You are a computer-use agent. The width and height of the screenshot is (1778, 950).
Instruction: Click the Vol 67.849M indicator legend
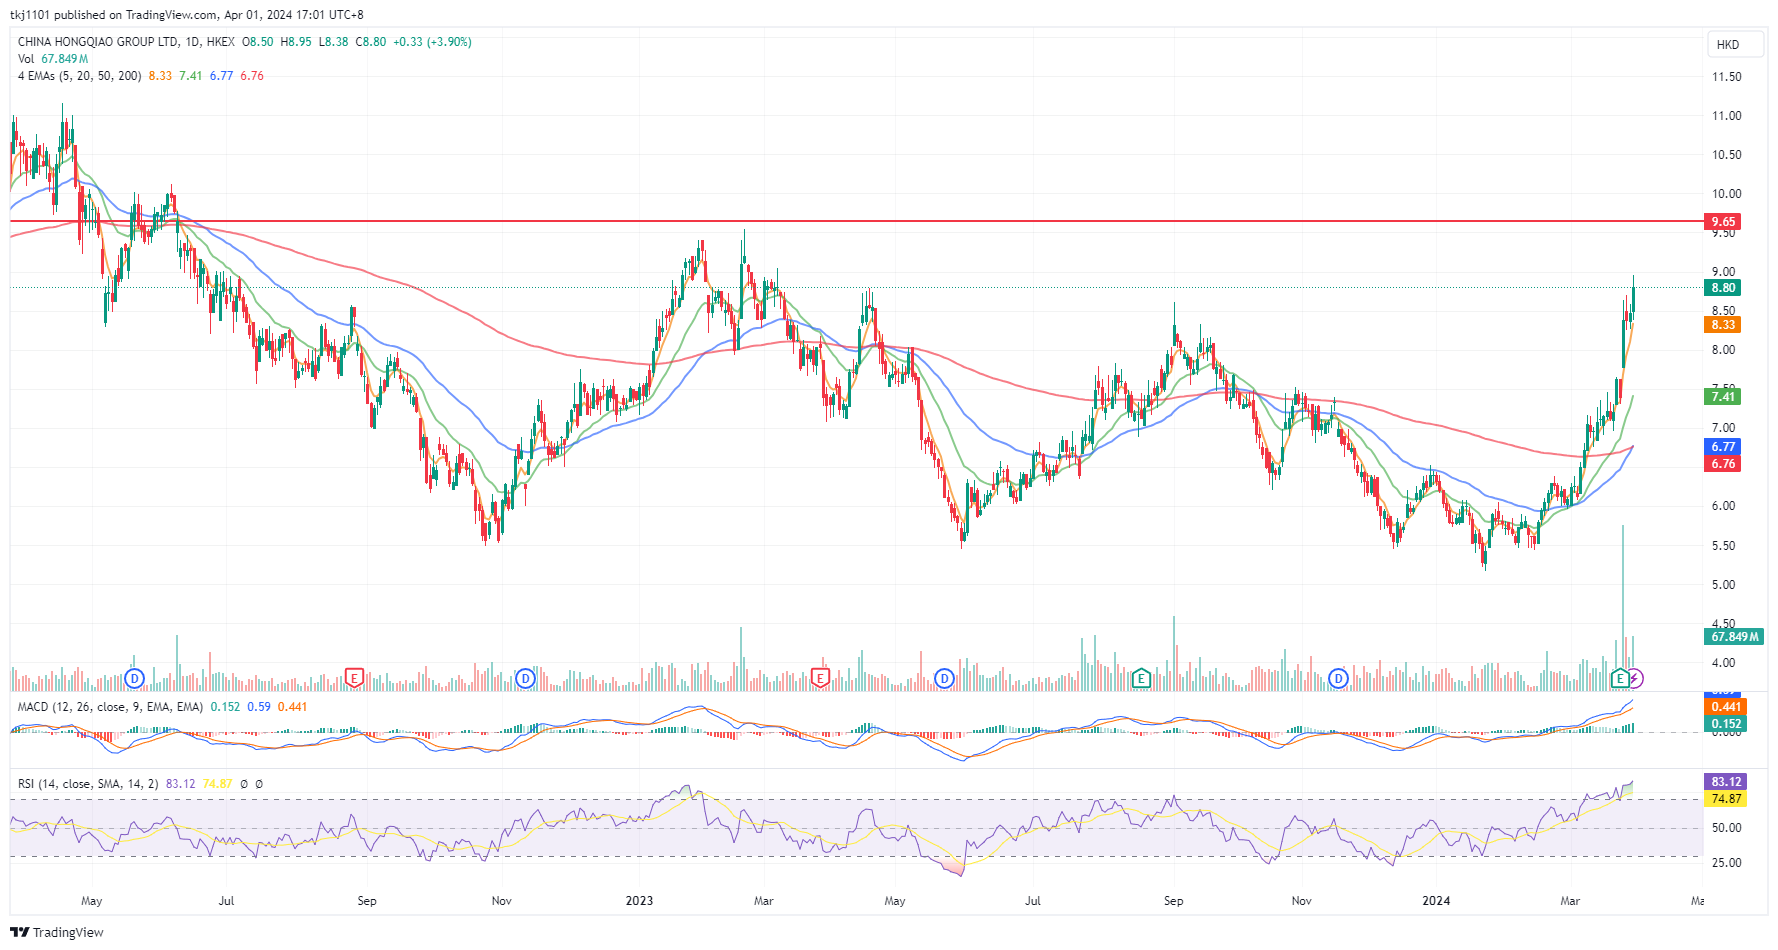point(53,59)
